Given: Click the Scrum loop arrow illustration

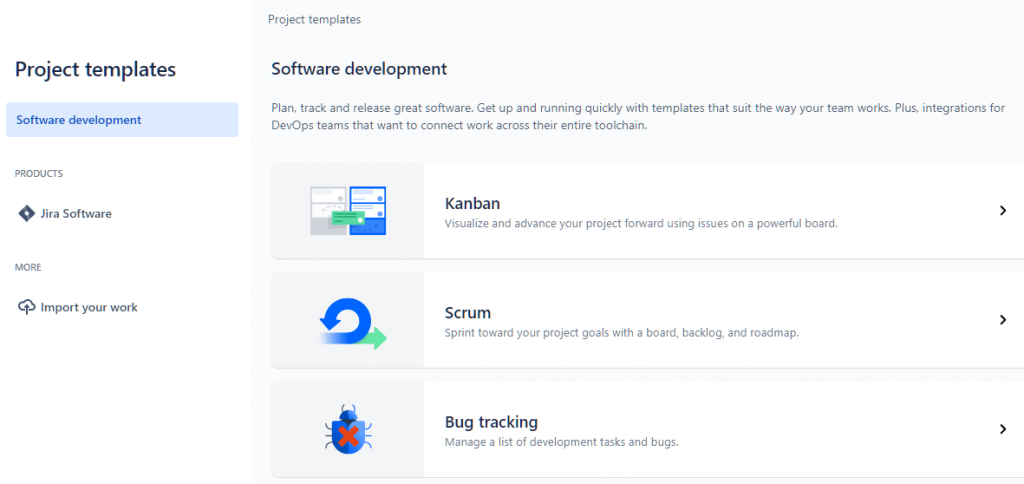Looking at the screenshot, I should 353,323.
